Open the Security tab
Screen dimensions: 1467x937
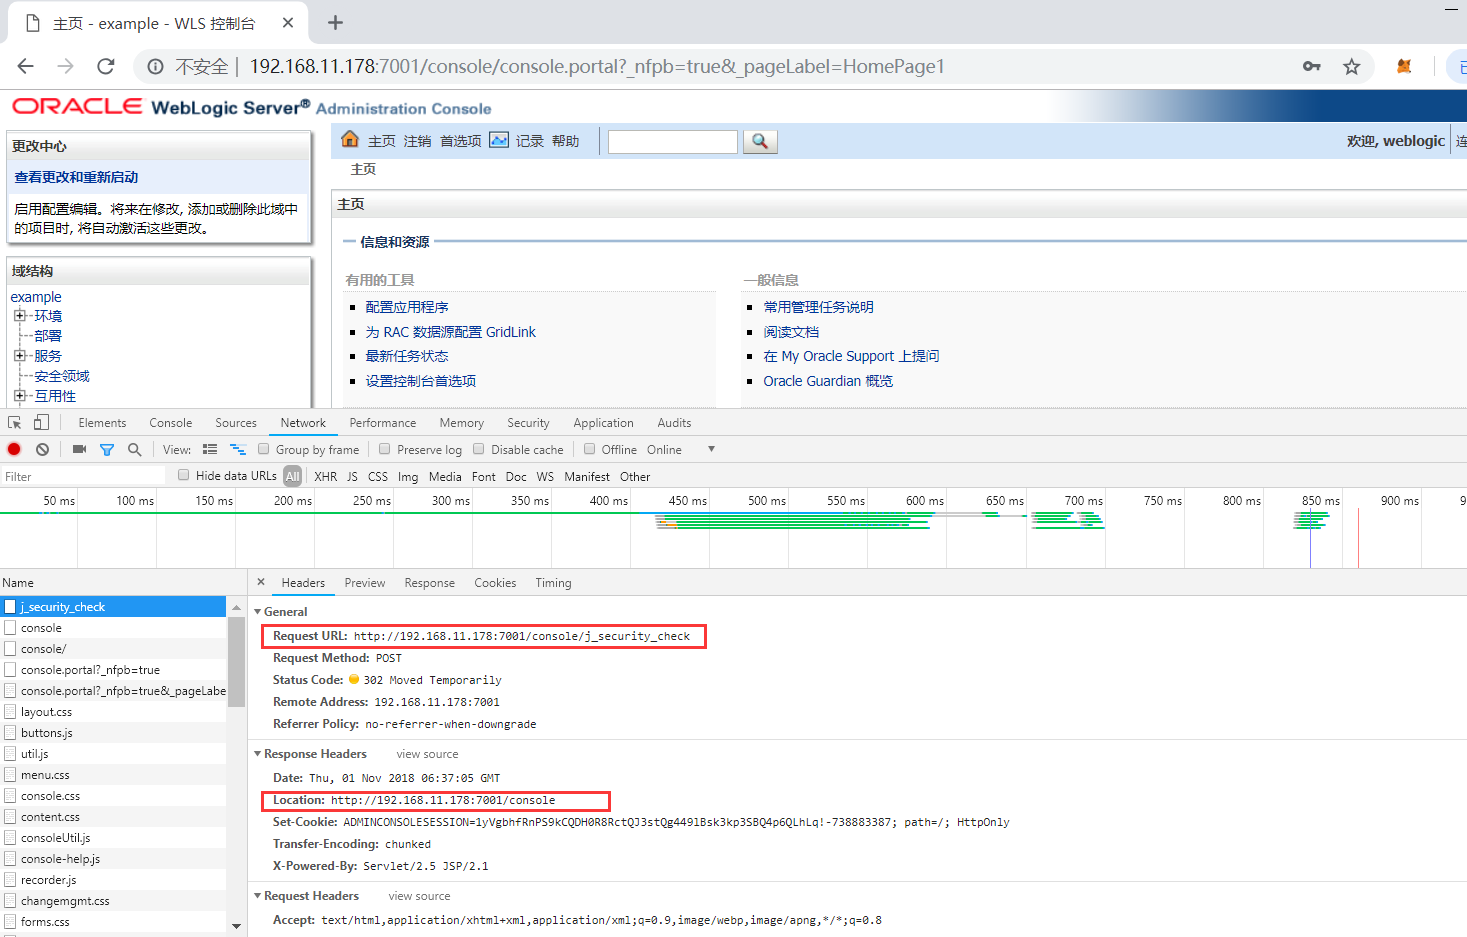(528, 423)
